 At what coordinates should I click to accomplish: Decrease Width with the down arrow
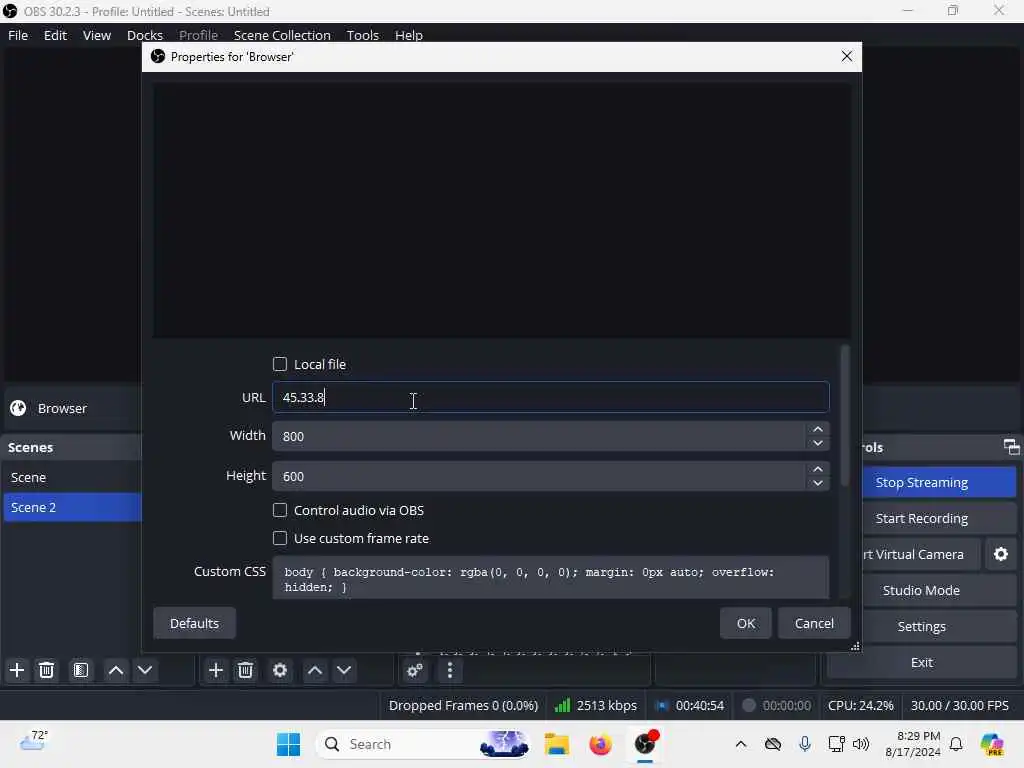click(x=818, y=443)
